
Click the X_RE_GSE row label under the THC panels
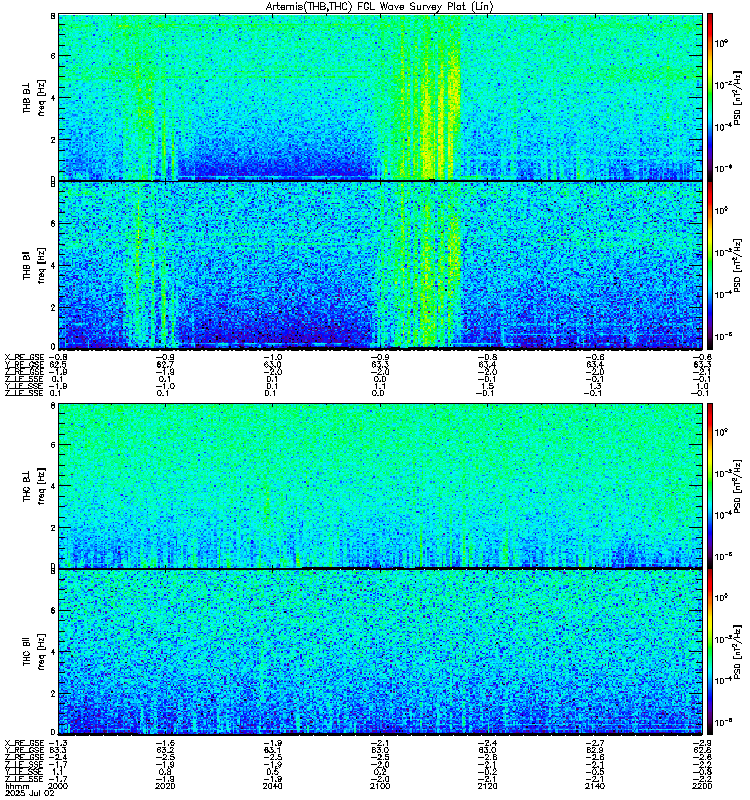coord(24,743)
